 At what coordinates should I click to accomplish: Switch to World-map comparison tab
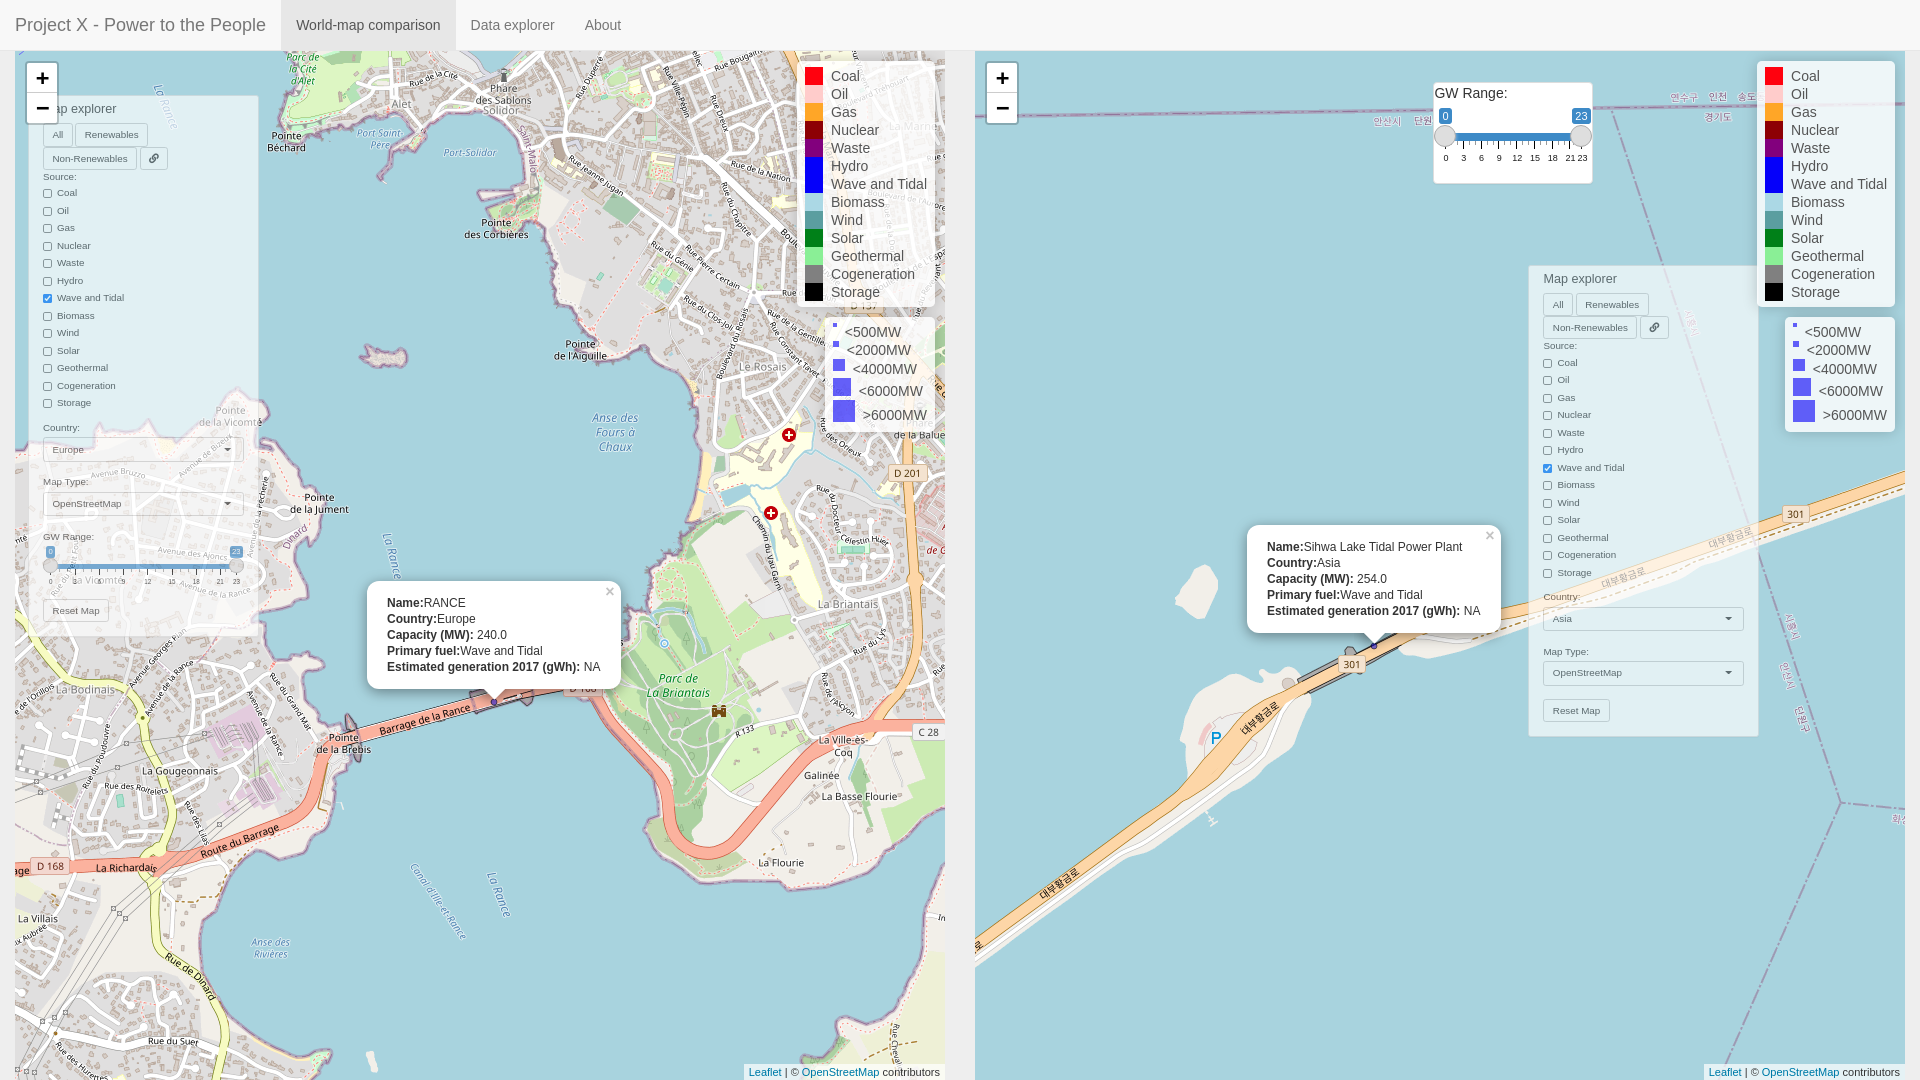tap(368, 25)
